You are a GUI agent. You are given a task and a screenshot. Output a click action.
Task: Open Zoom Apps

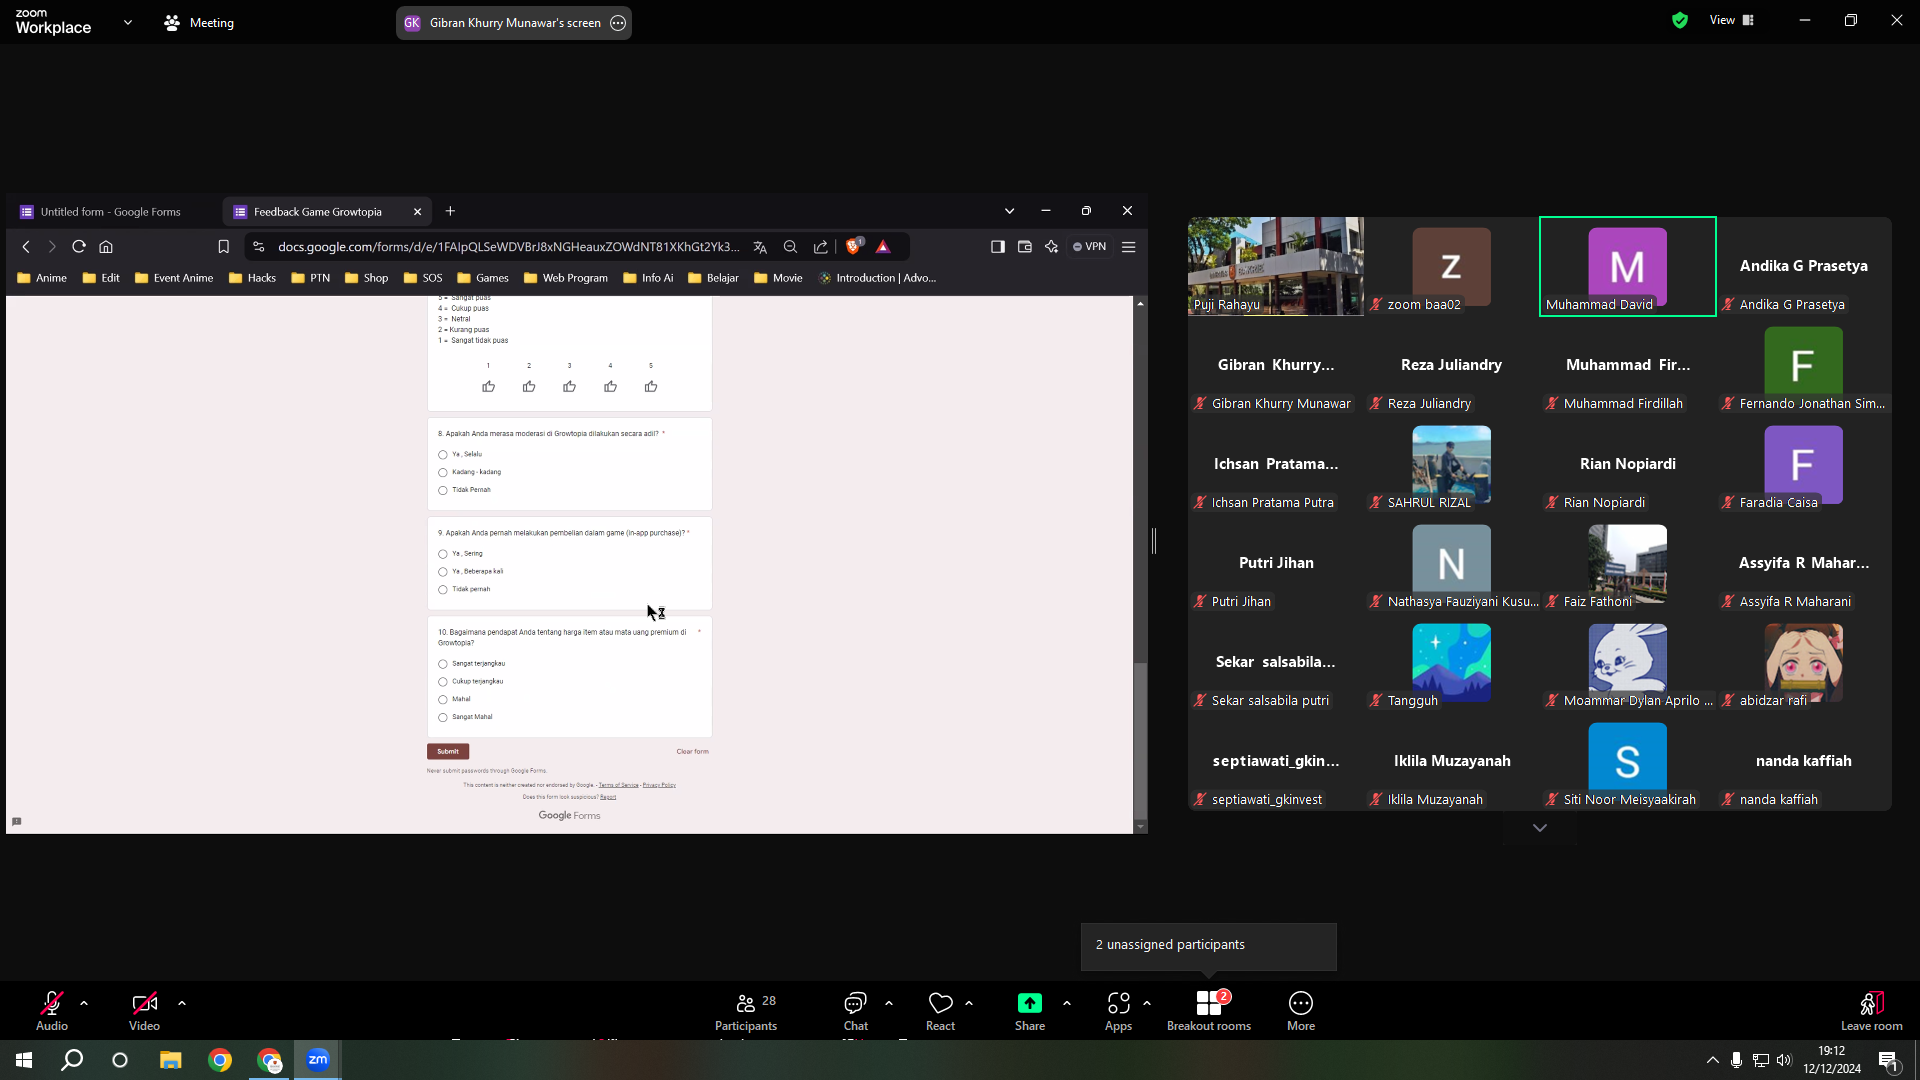pyautogui.click(x=1118, y=1010)
